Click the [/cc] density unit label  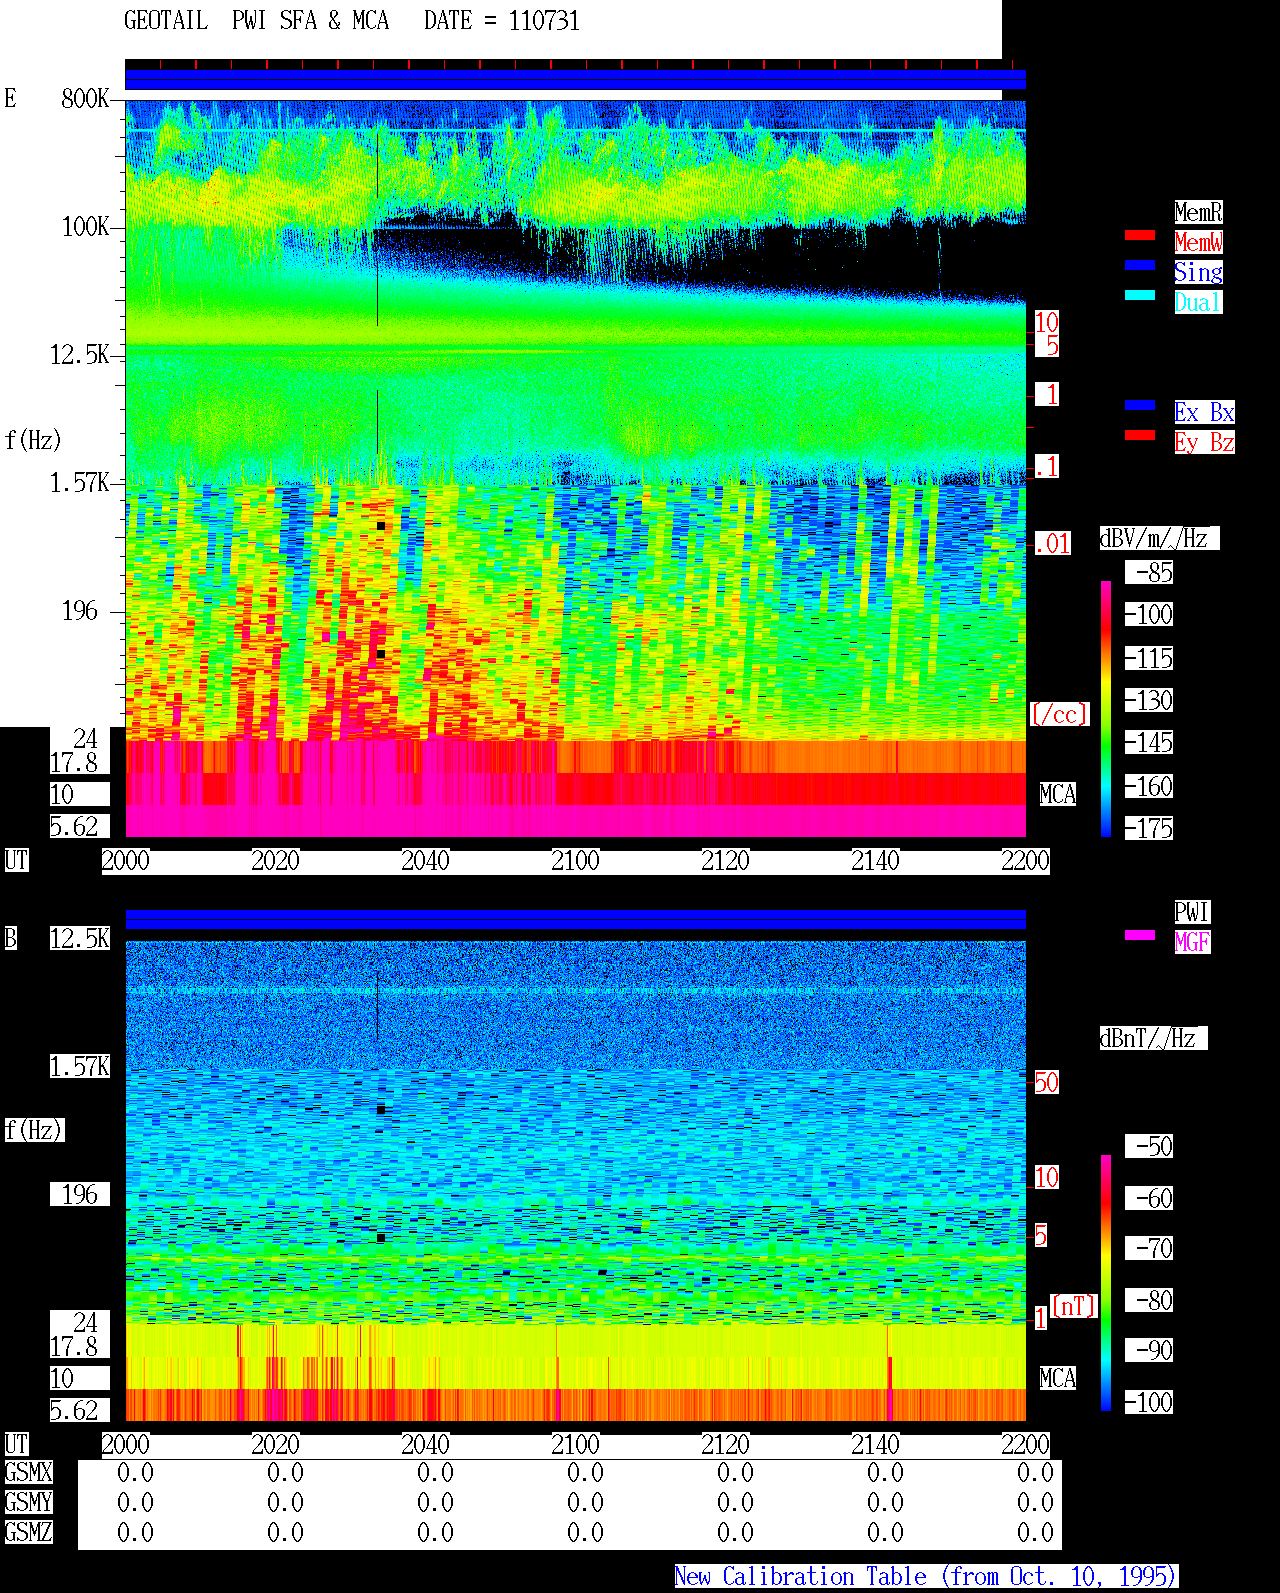coord(1059,715)
